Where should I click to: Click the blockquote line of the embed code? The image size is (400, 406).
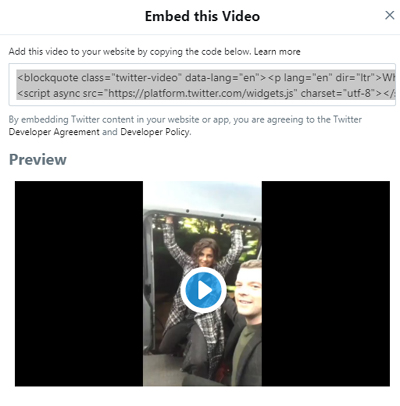click(206, 78)
